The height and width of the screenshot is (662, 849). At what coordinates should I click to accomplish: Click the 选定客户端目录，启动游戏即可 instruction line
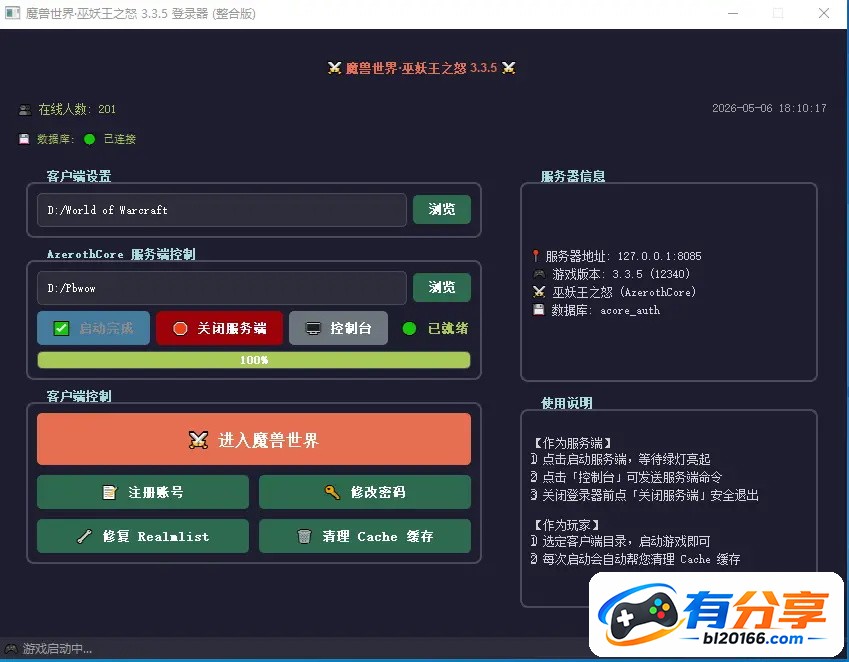626,541
